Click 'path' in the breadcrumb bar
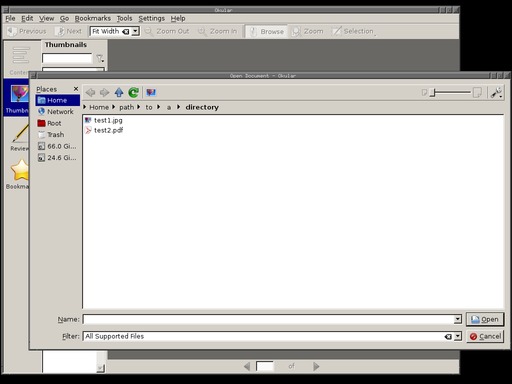The image size is (512, 384). point(126,107)
